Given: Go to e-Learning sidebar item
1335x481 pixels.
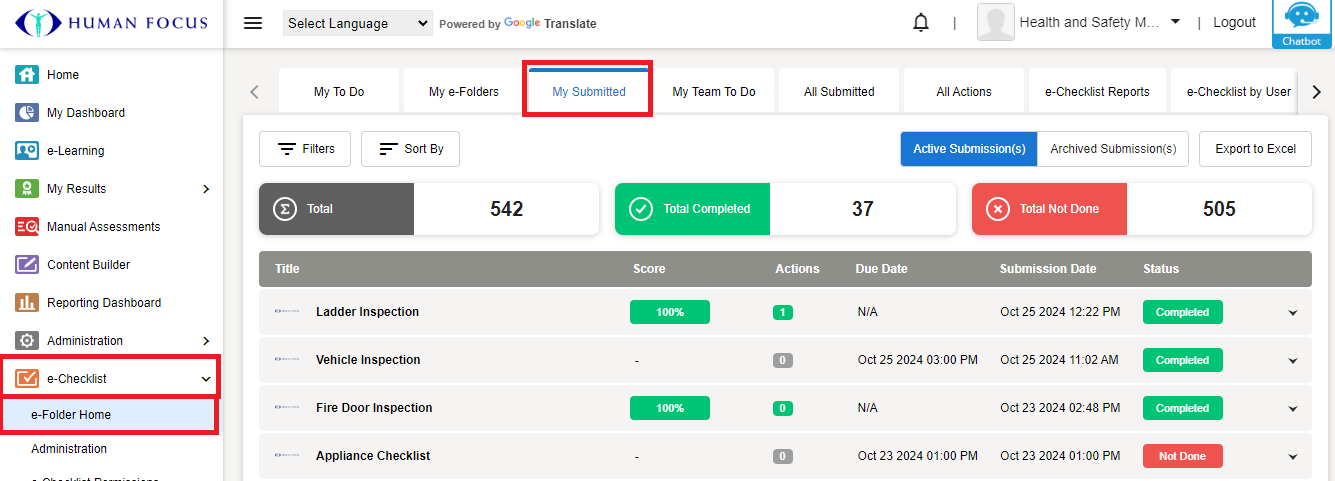Looking at the screenshot, I should point(75,151).
